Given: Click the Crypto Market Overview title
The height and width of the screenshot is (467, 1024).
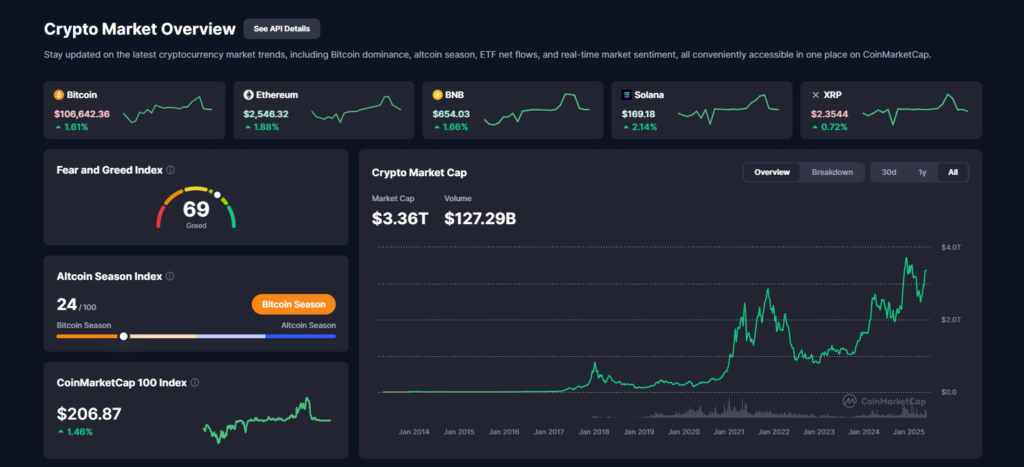Looking at the screenshot, I should pyautogui.click(x=139, y=29).
